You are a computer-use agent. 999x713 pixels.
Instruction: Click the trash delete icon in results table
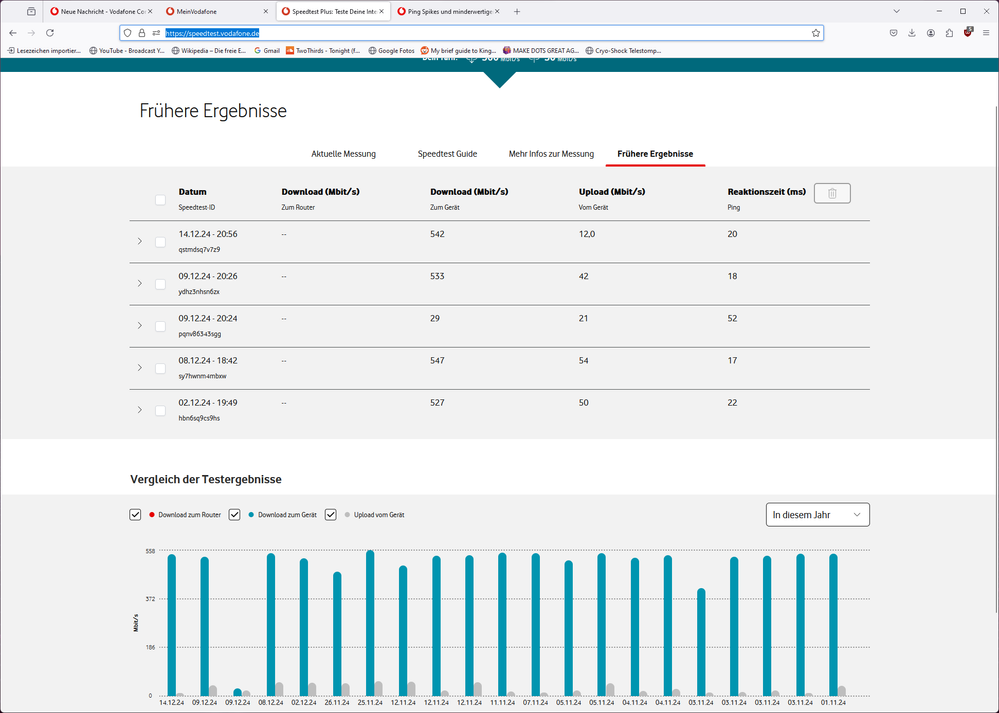(x=832, y=193)
